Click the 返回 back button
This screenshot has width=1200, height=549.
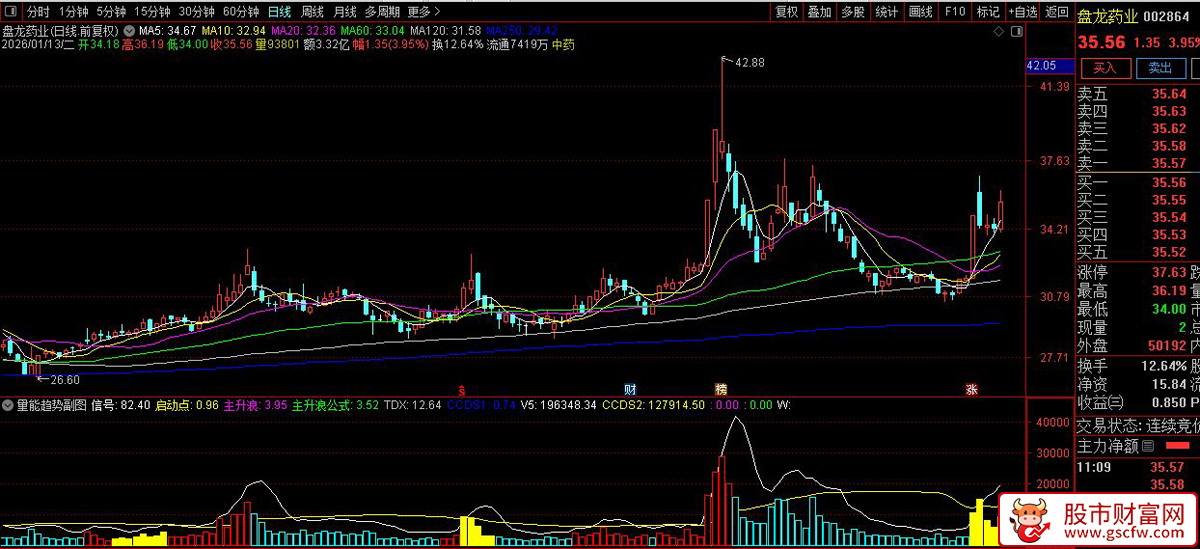pos(1056,12)
